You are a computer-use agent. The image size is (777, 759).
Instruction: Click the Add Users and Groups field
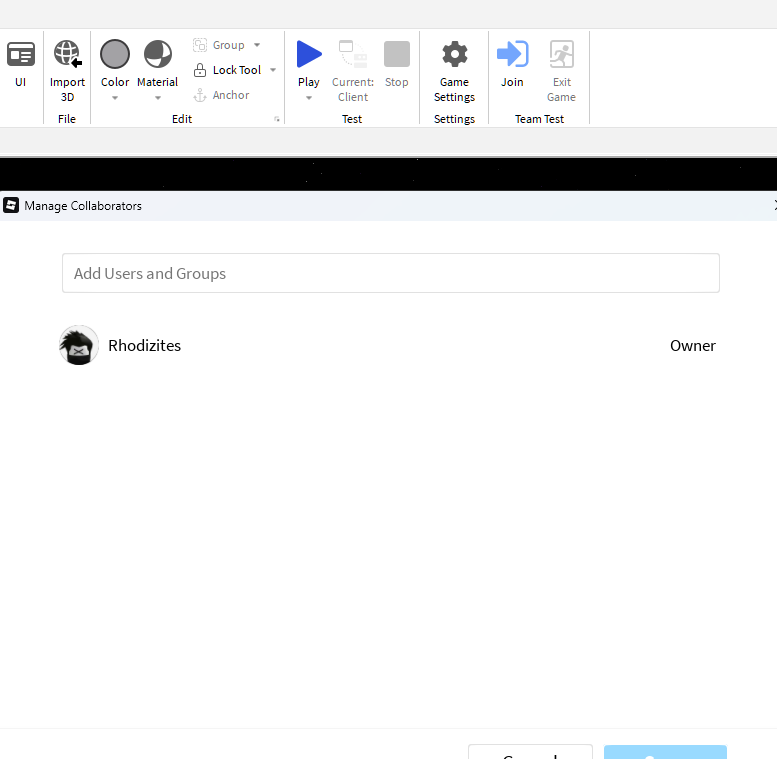(390, 273)
